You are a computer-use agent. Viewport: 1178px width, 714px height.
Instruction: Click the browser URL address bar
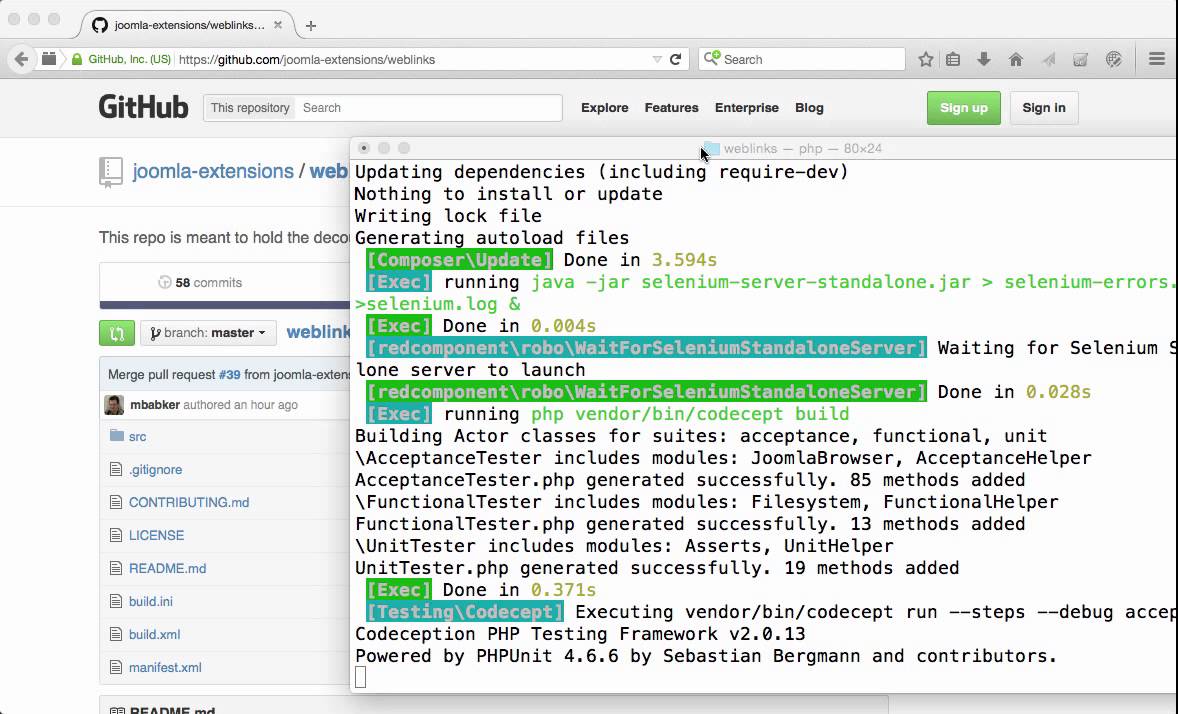413,59
